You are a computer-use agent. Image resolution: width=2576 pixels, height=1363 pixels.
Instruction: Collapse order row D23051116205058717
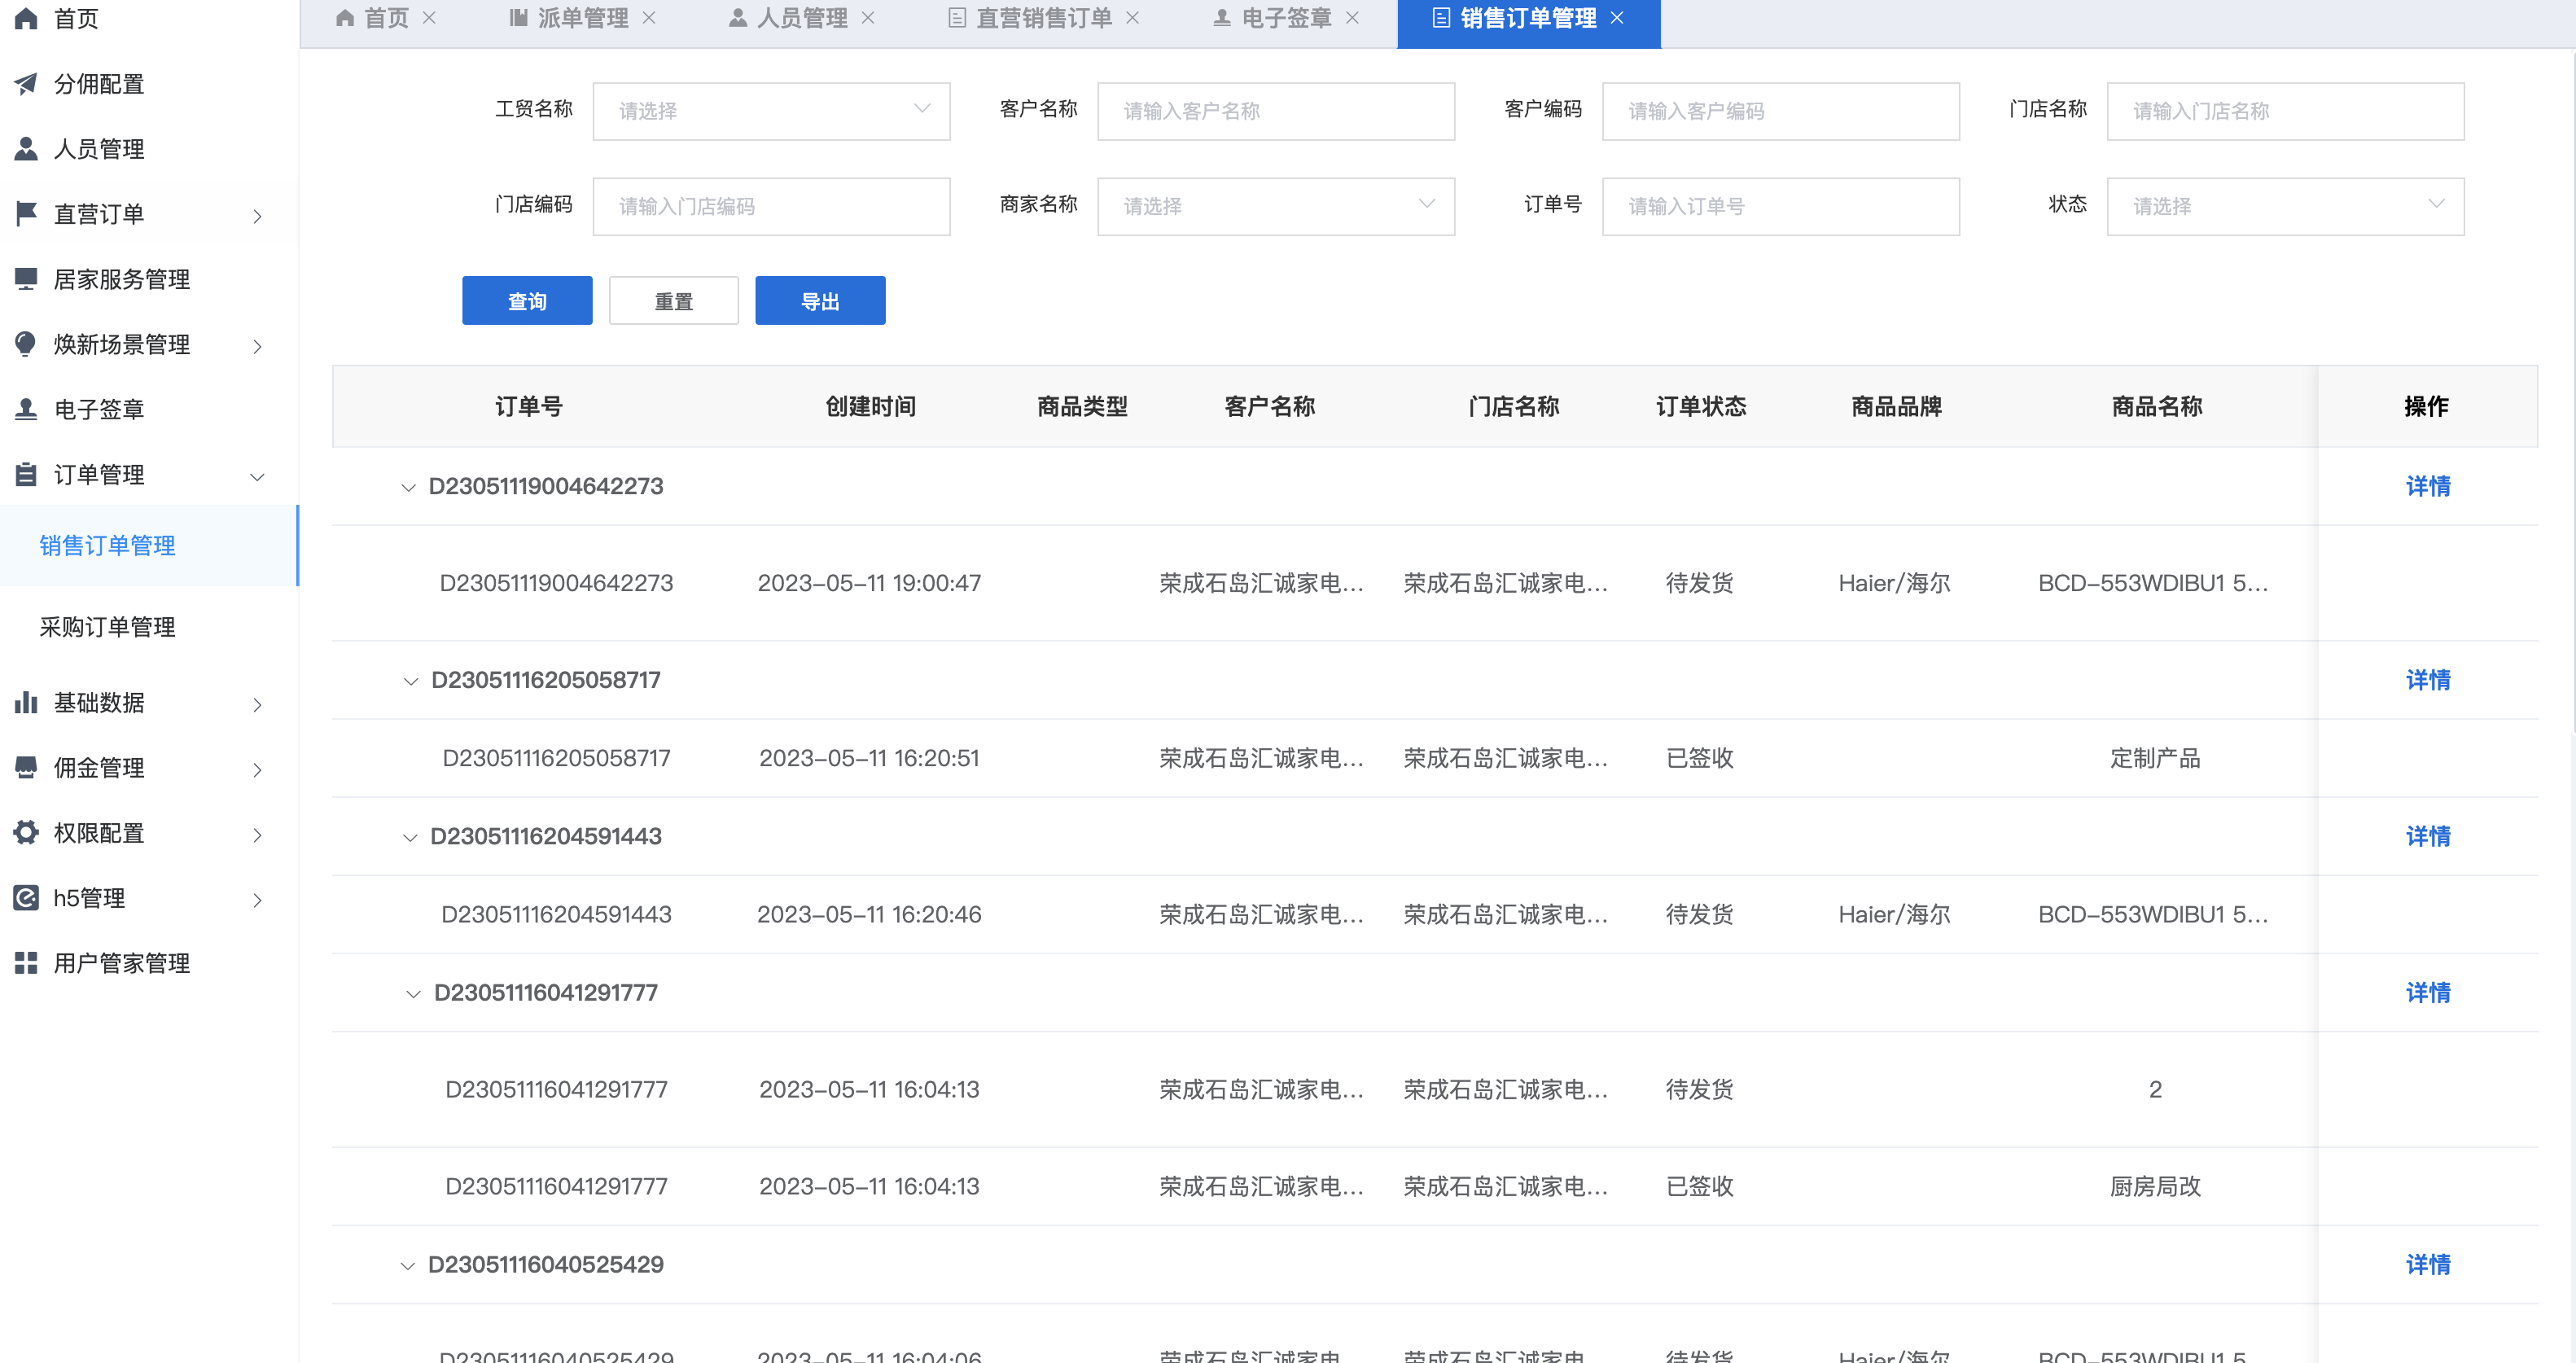pos(410,681)
